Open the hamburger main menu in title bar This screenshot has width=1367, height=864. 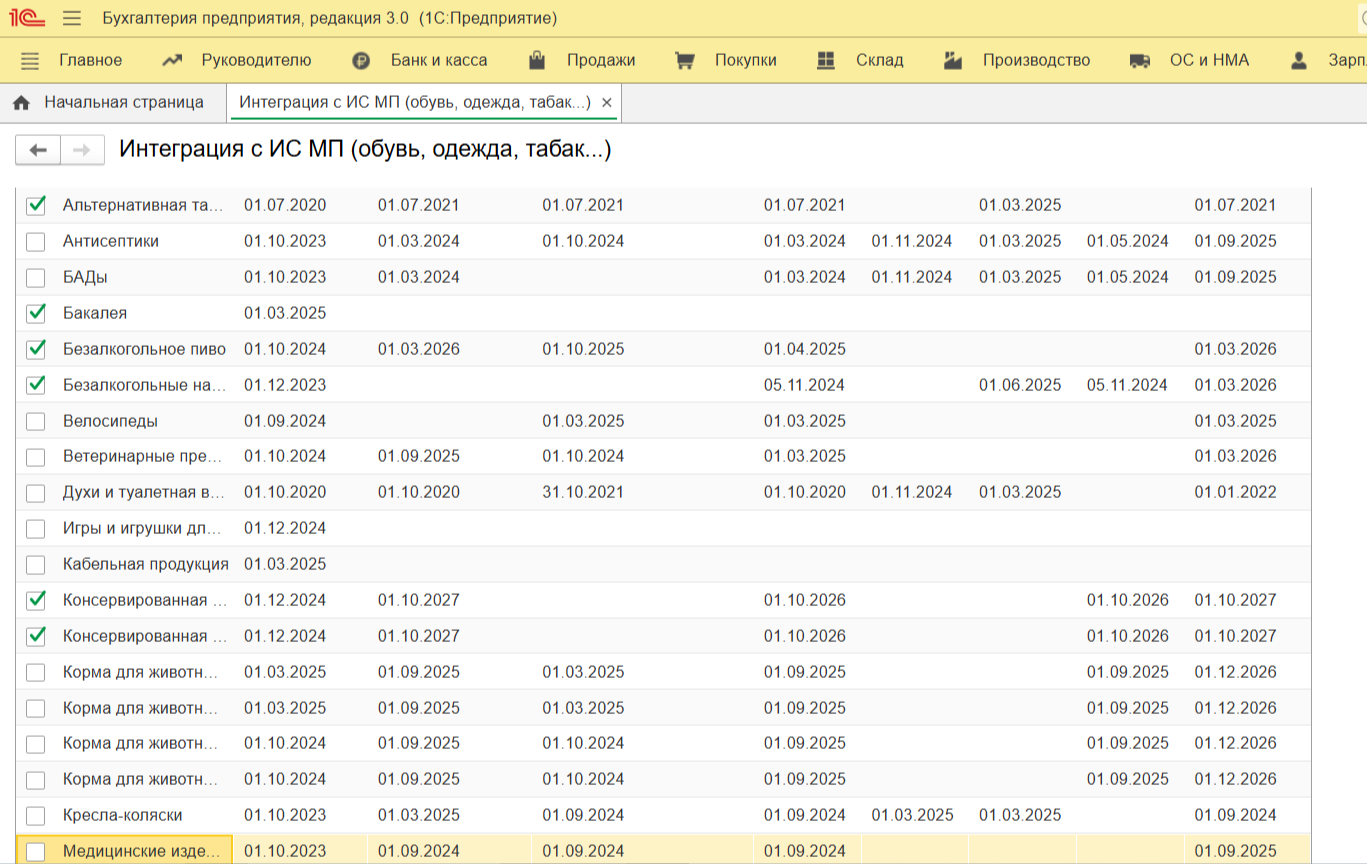click(x=71, y=18)
